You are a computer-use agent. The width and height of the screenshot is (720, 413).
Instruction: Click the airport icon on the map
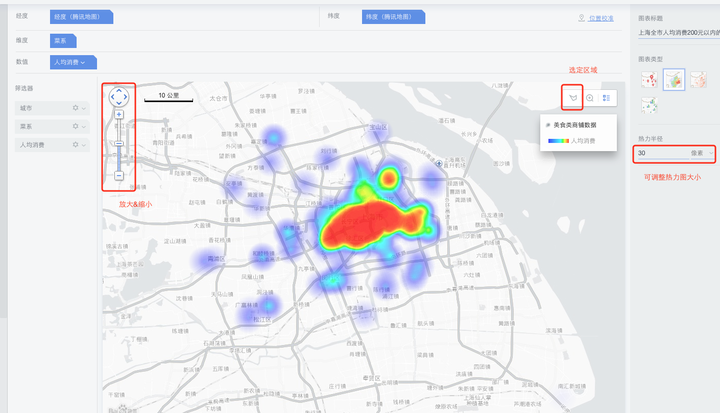[x=439, y=164]
